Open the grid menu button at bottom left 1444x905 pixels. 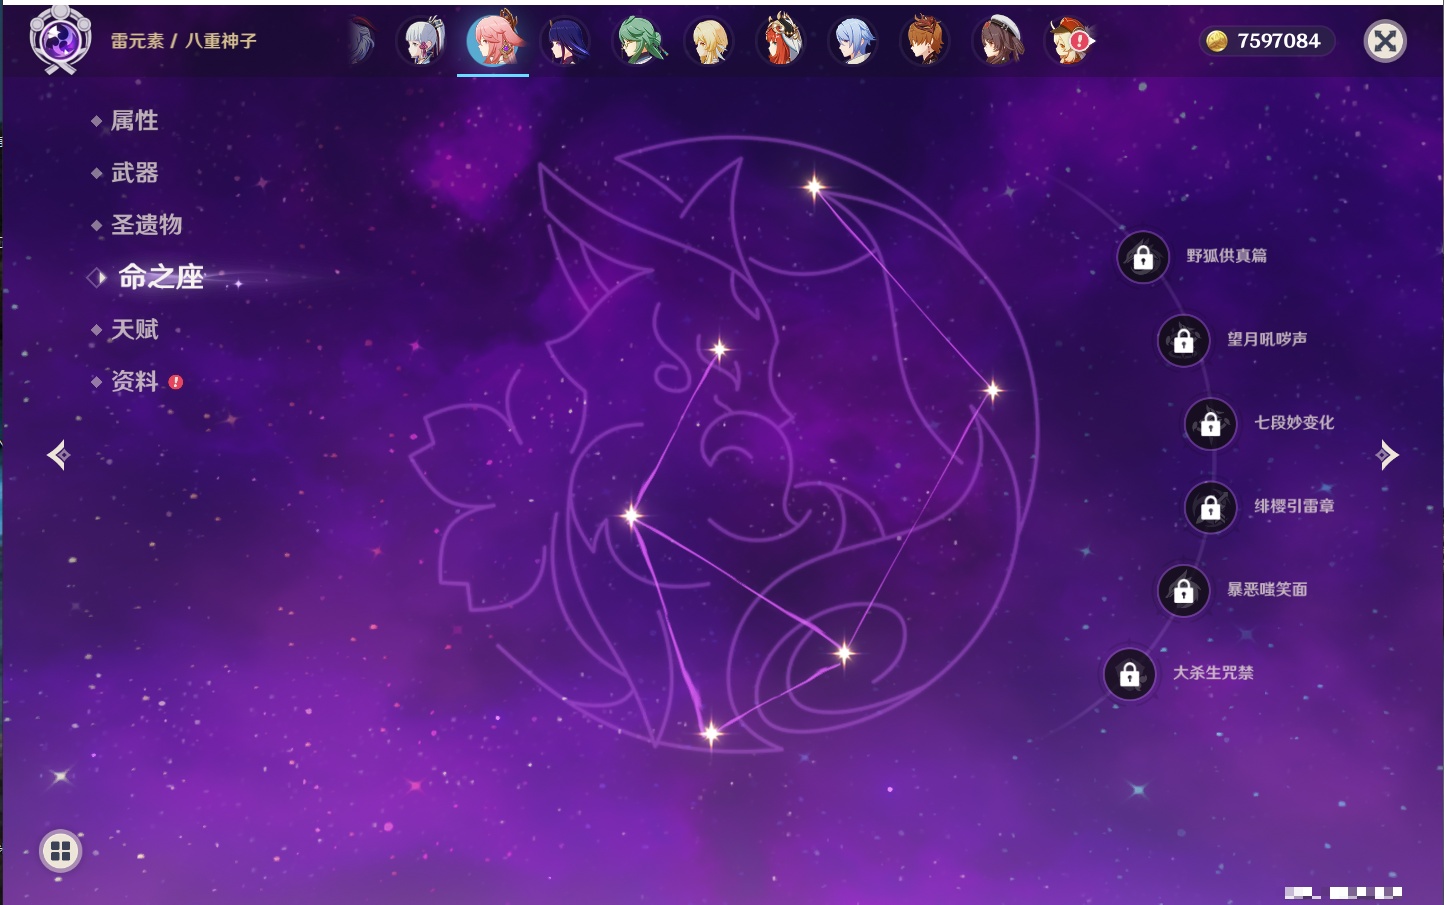[60, 851]
